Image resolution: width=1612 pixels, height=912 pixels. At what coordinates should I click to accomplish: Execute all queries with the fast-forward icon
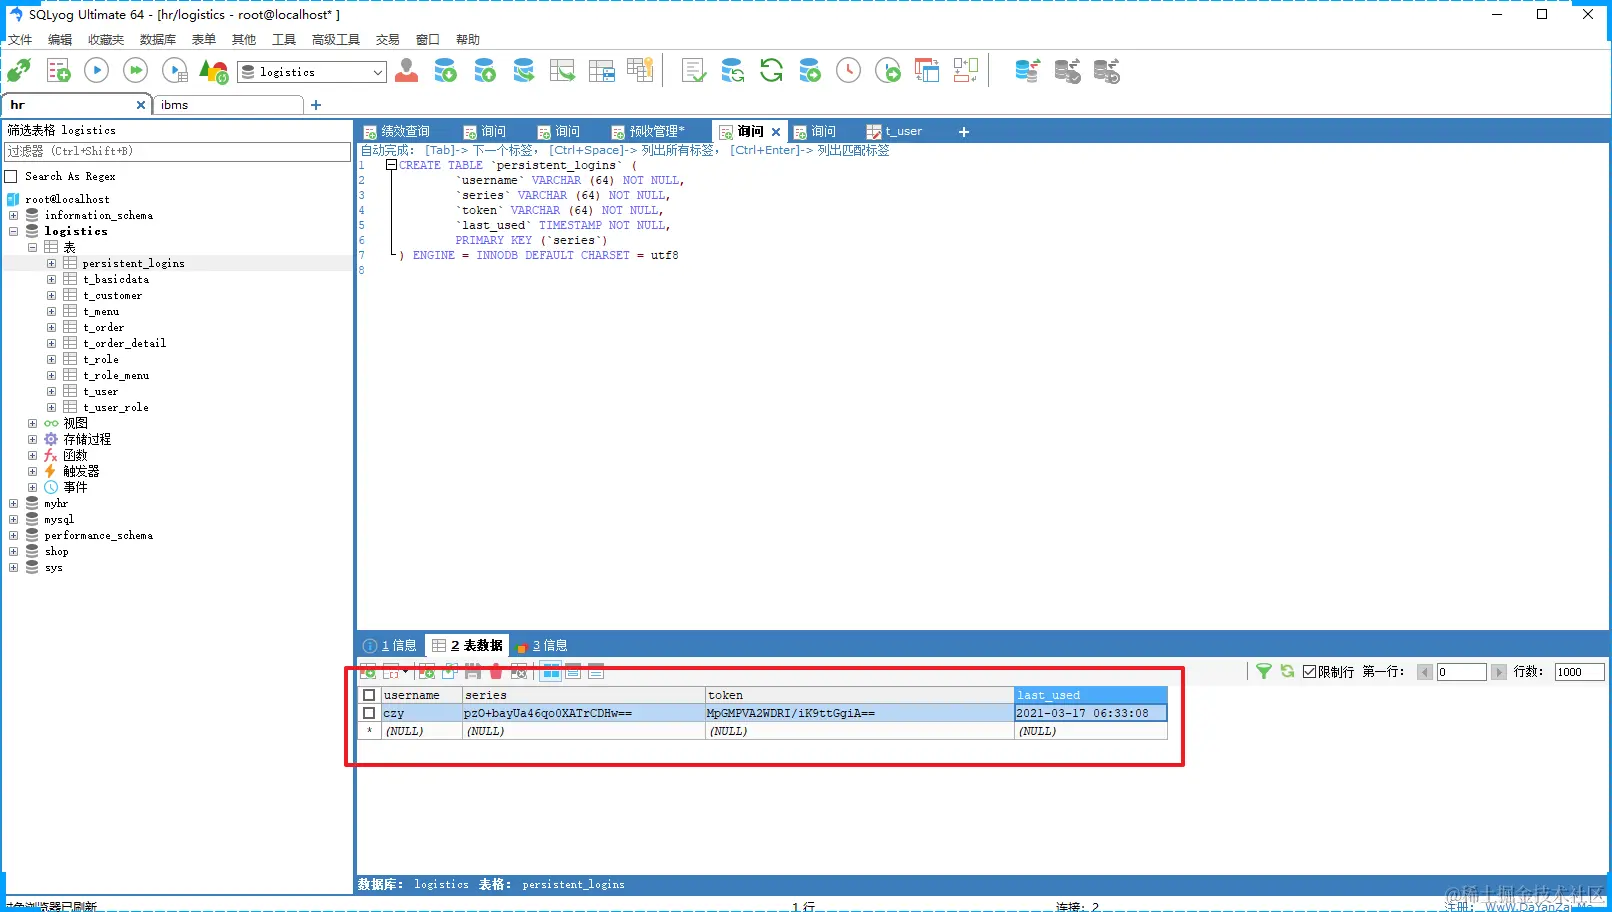135,71
